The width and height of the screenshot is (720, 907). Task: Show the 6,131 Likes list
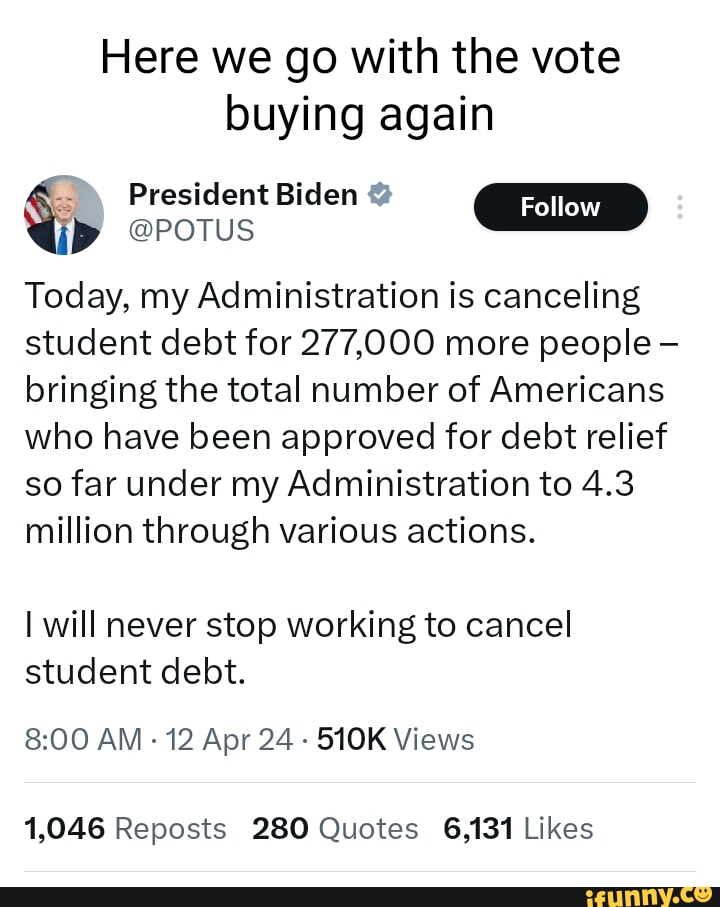click(x=517, y=828)
